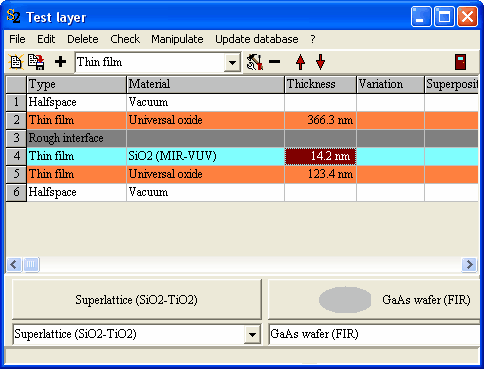Select row header number 6

[x=16, y=192]
